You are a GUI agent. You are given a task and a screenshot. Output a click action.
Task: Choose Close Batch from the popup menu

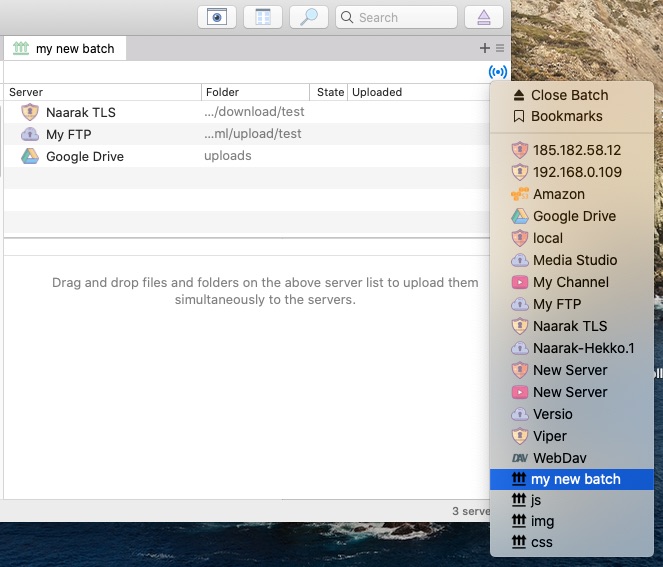pos(572,95)
